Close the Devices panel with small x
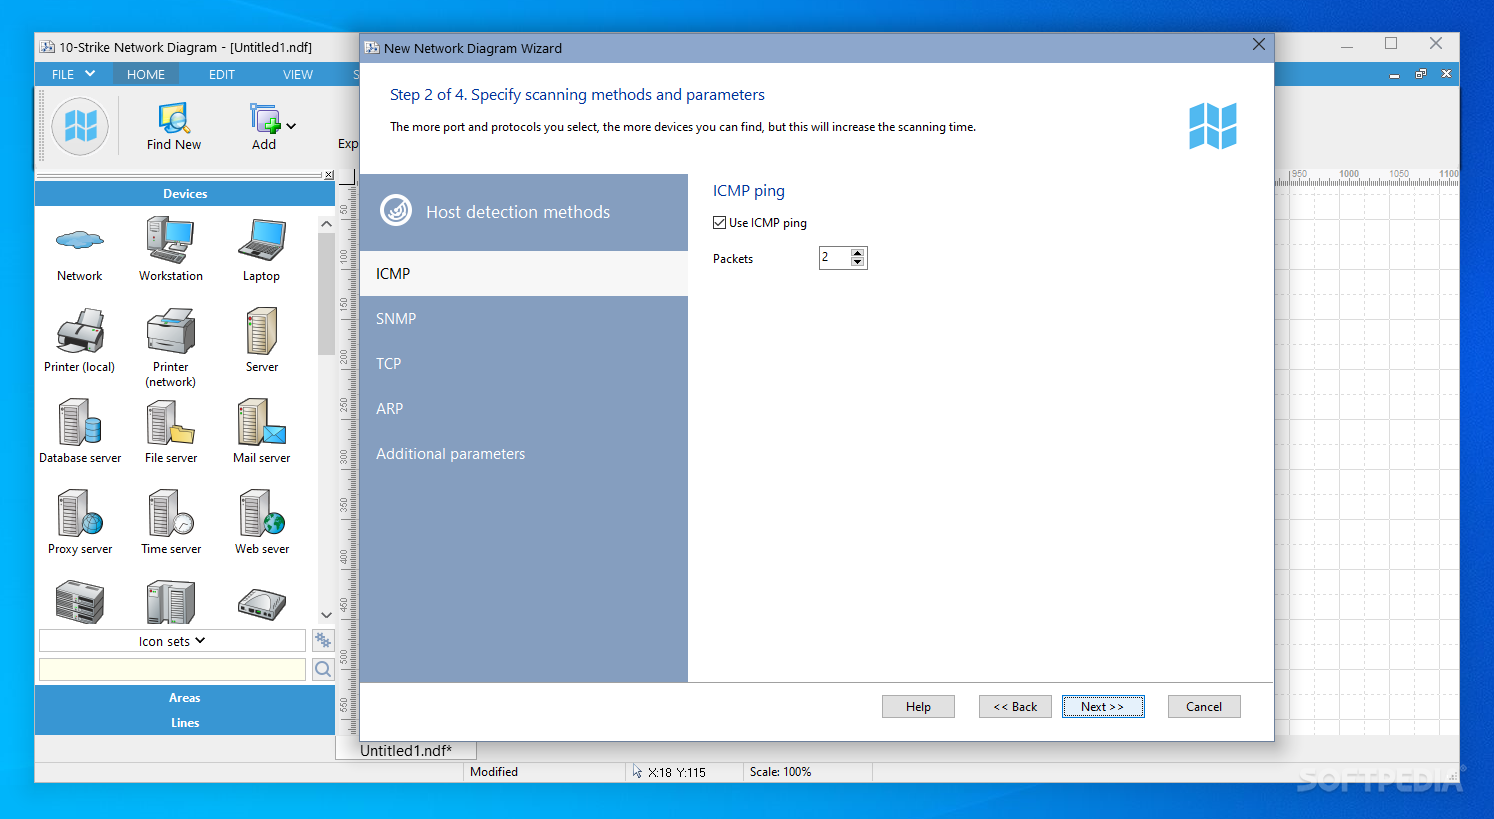This screenshot has height=819, width=1494. click(329, 175)
